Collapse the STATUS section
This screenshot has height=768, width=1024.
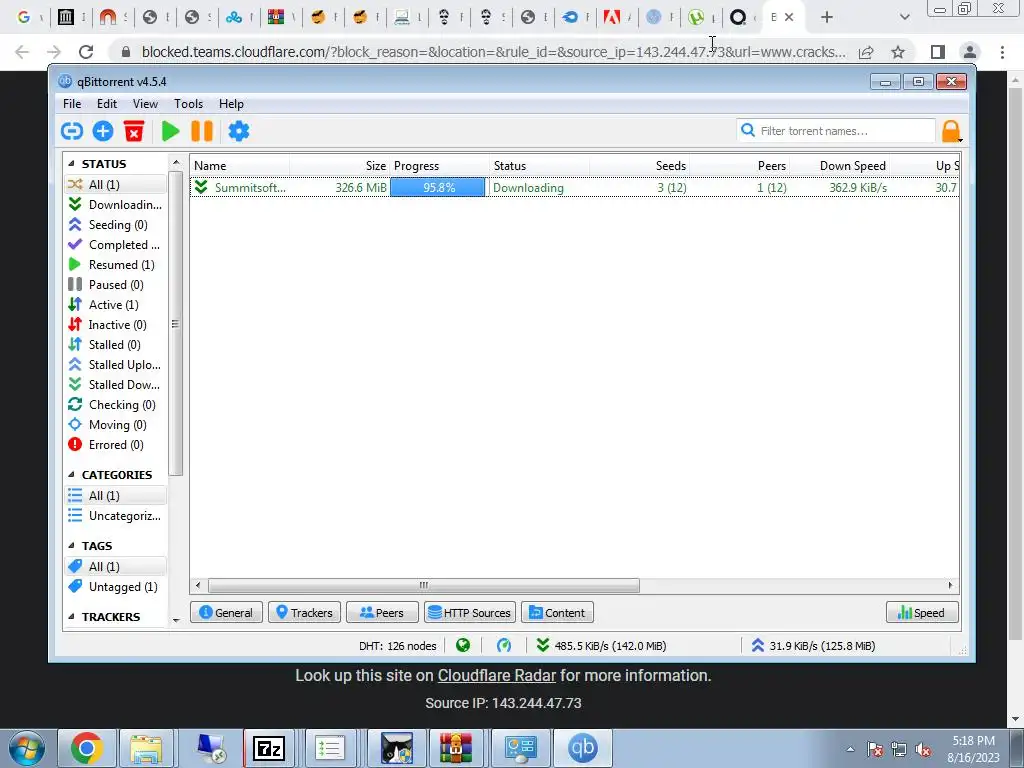71,164
